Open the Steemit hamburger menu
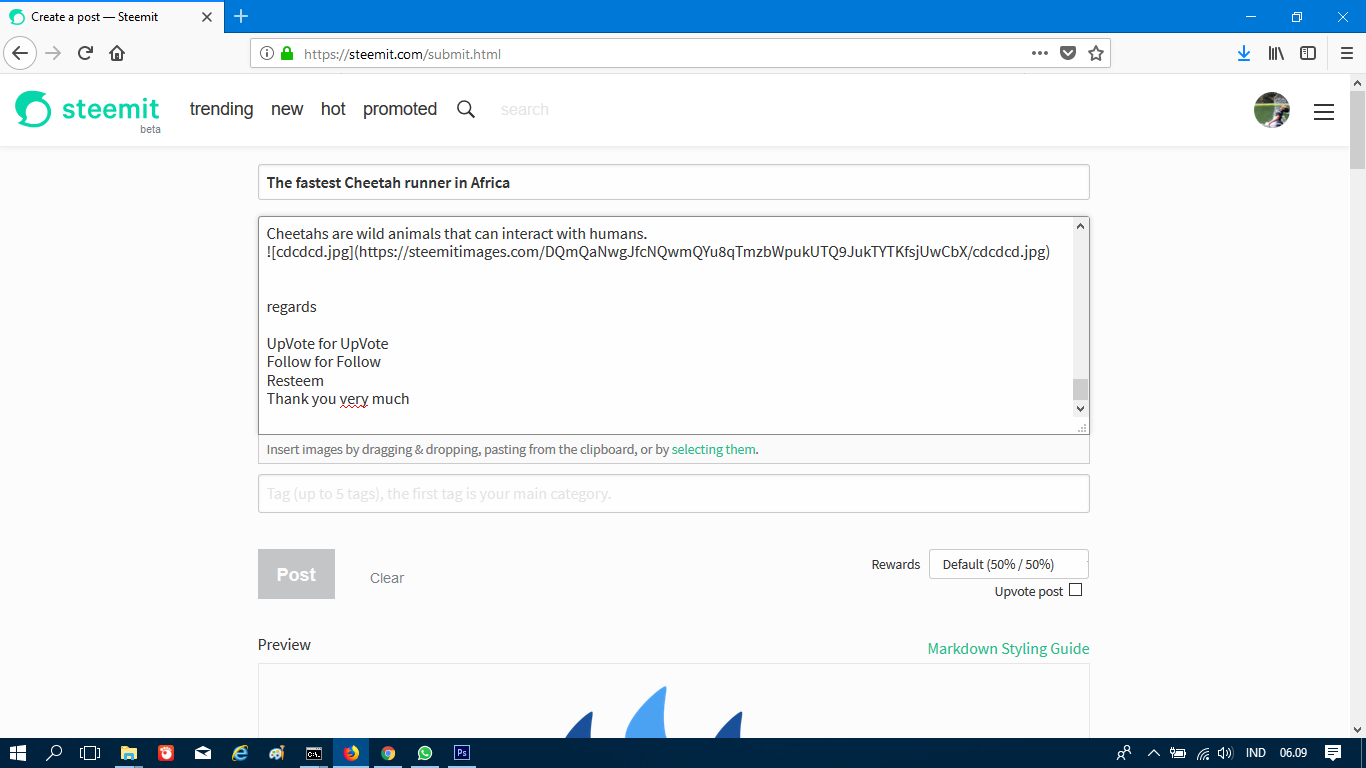 pos(1324,112)
